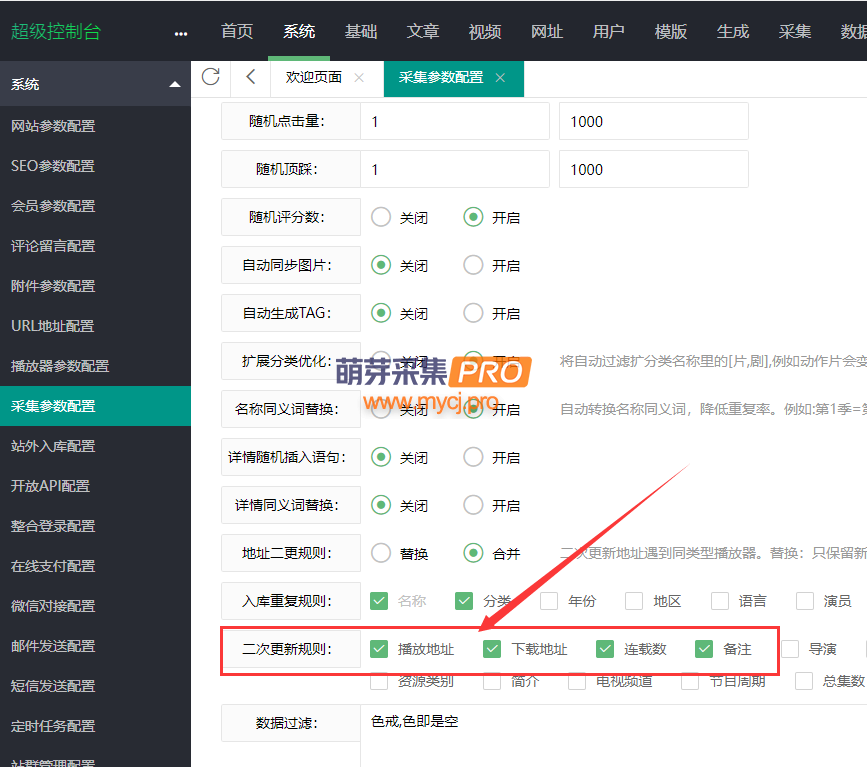Click the 随机顶踩 minimum input field

coord(455,169)
